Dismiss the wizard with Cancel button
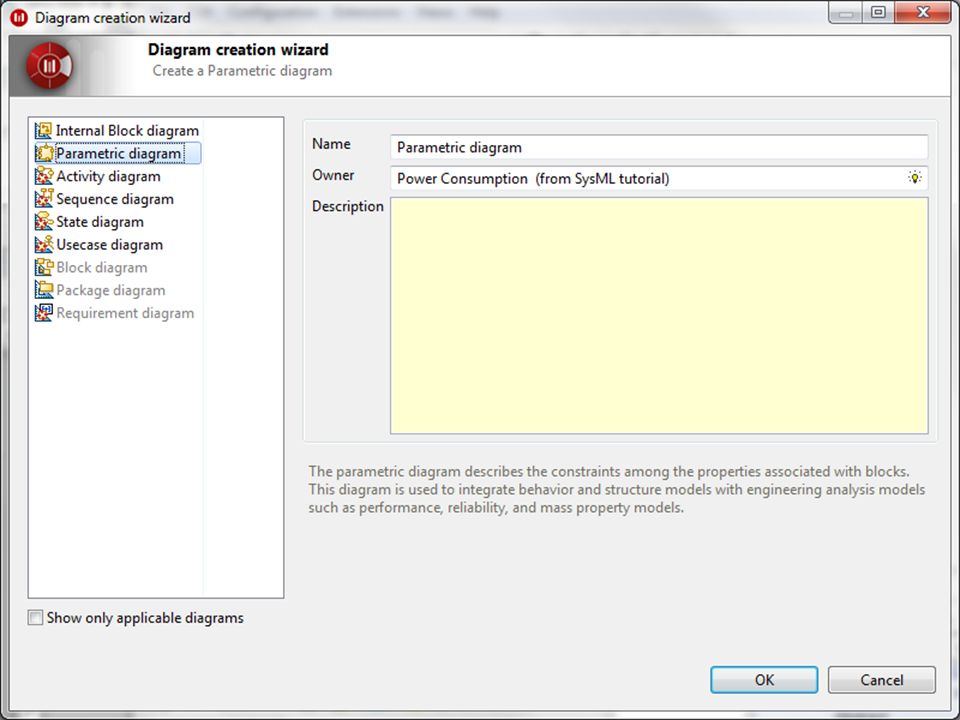Screen dimensions: 960x720 click(x=881, y=680)
